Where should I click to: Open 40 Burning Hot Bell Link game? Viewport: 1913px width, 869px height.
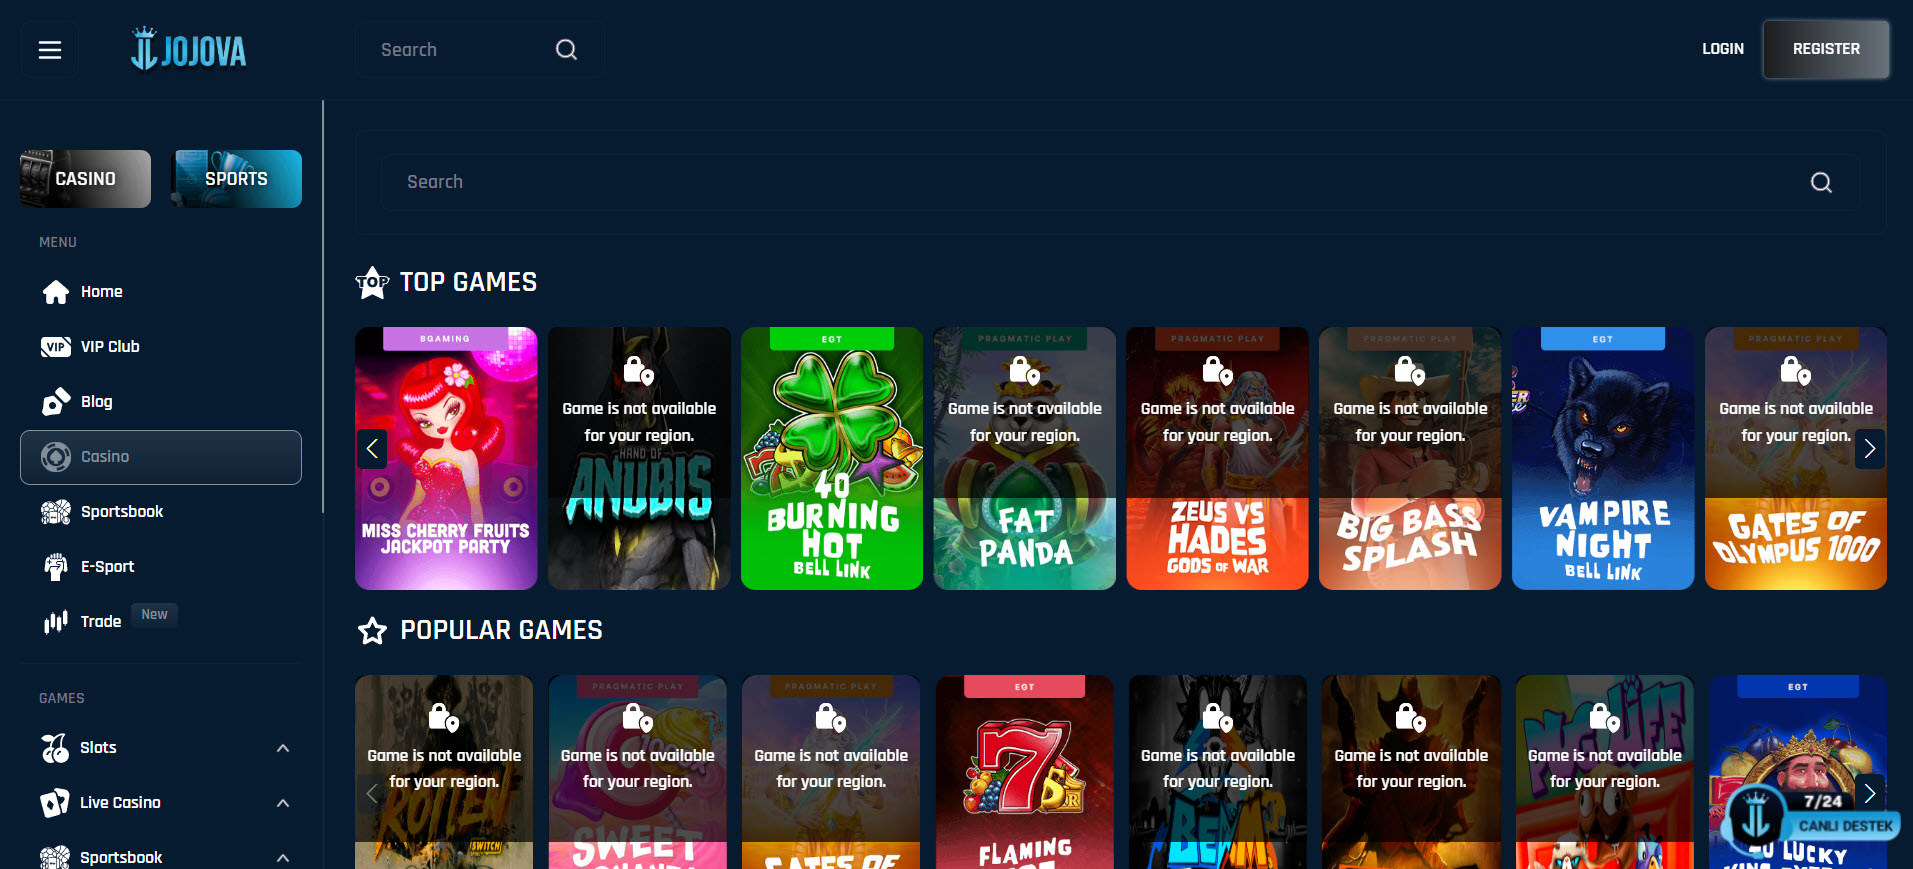coord(832,458)
